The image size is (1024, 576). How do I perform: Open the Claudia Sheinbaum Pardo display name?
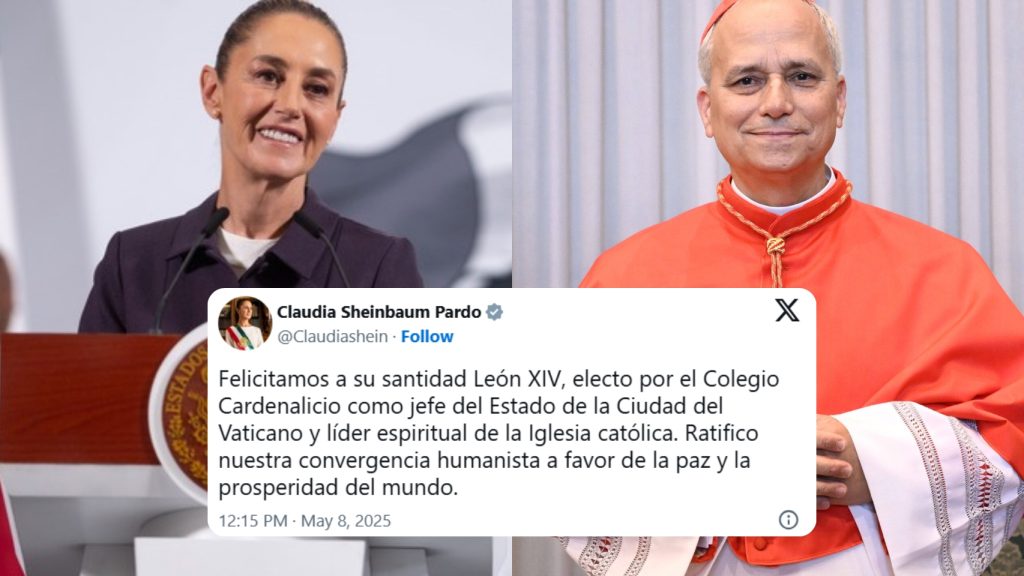click(x=379, y=312)
